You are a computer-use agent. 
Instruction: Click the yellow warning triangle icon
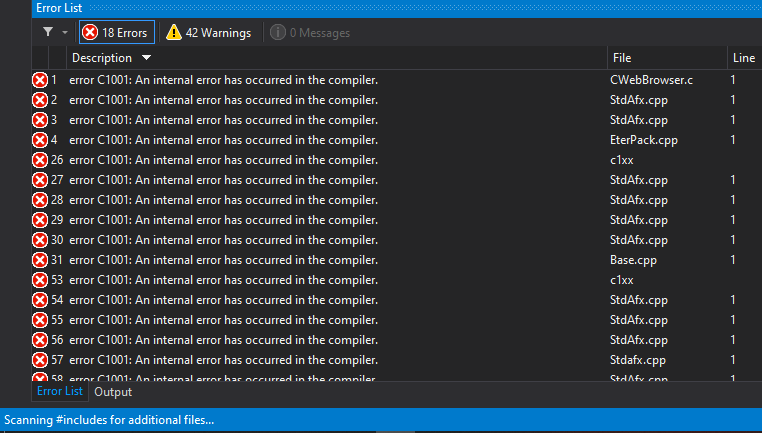(x=173, y=33)
